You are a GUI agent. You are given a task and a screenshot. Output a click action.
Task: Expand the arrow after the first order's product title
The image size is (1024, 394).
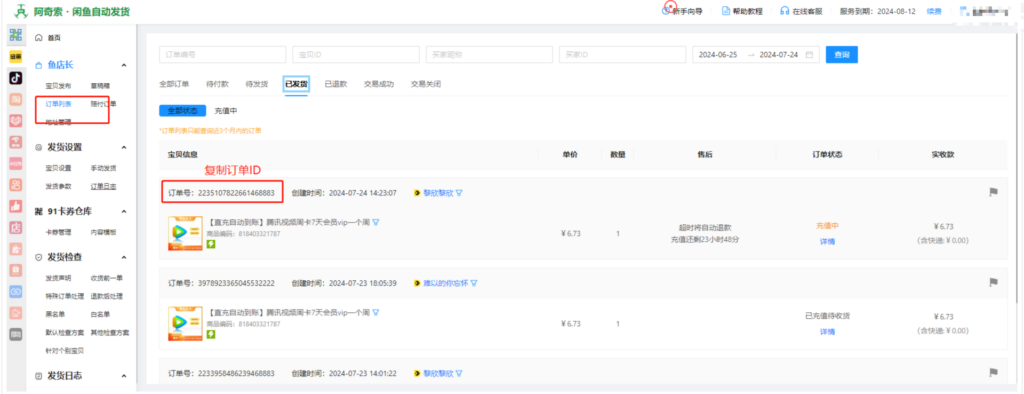tap(376, 222)
